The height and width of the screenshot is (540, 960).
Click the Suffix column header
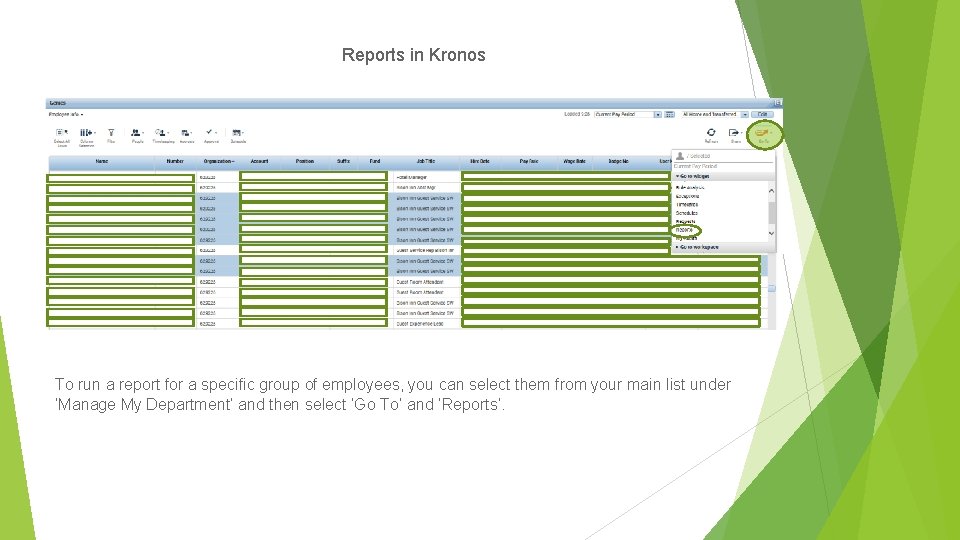click(x=343, y=162)
